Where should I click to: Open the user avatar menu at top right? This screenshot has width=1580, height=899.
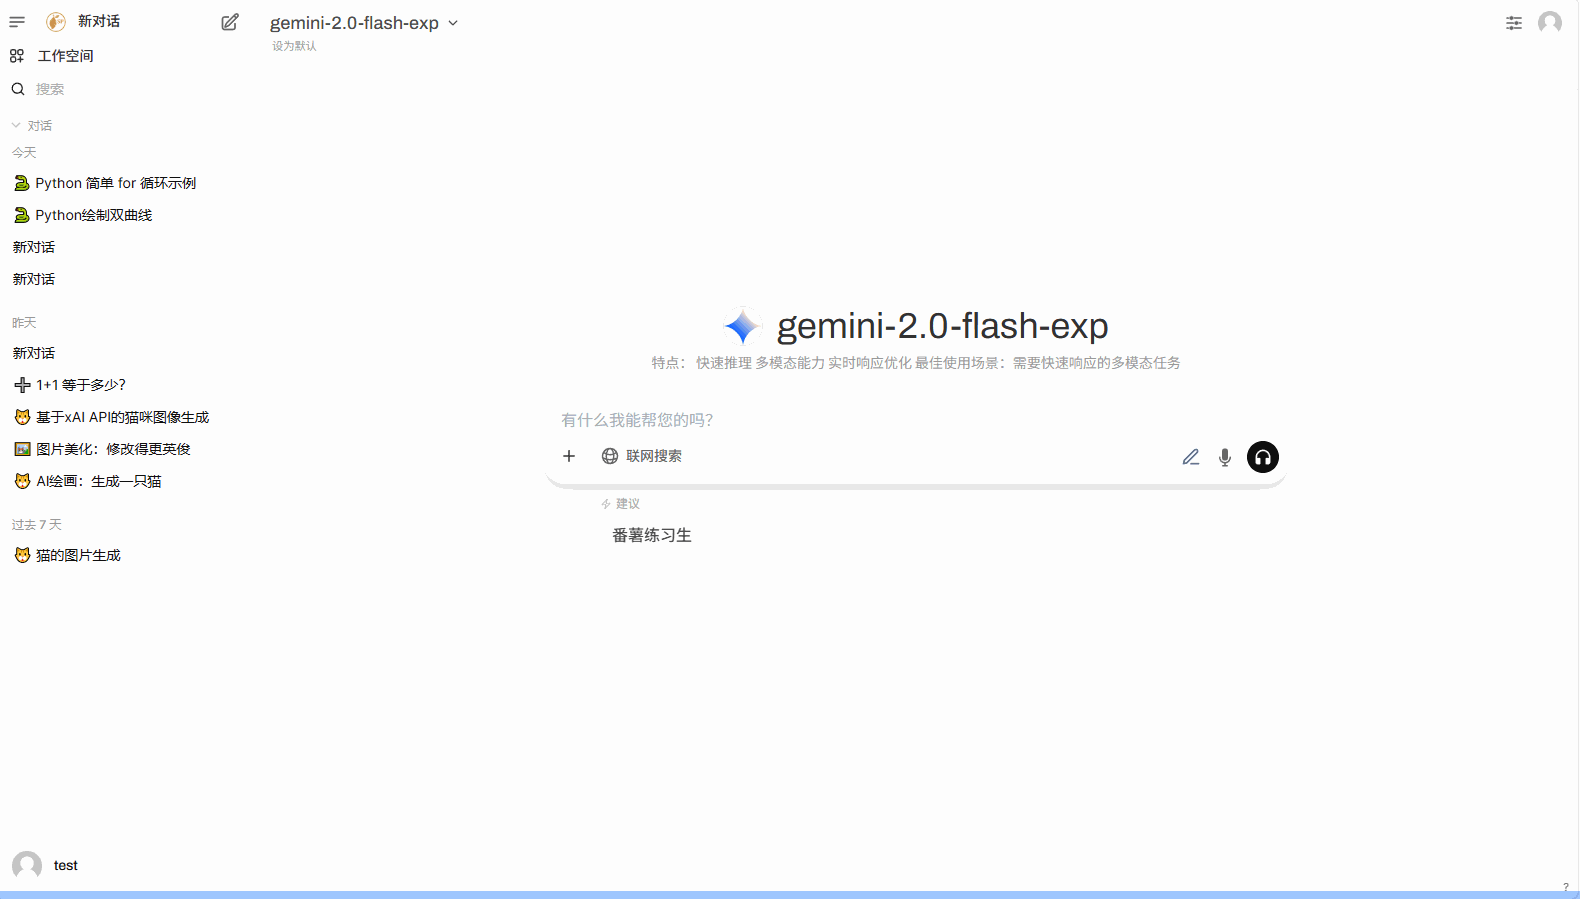[x=1550, y=23]
